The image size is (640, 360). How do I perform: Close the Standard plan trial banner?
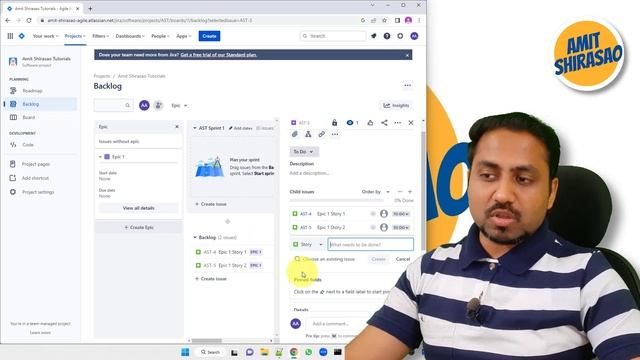click(x=407, y=55)
